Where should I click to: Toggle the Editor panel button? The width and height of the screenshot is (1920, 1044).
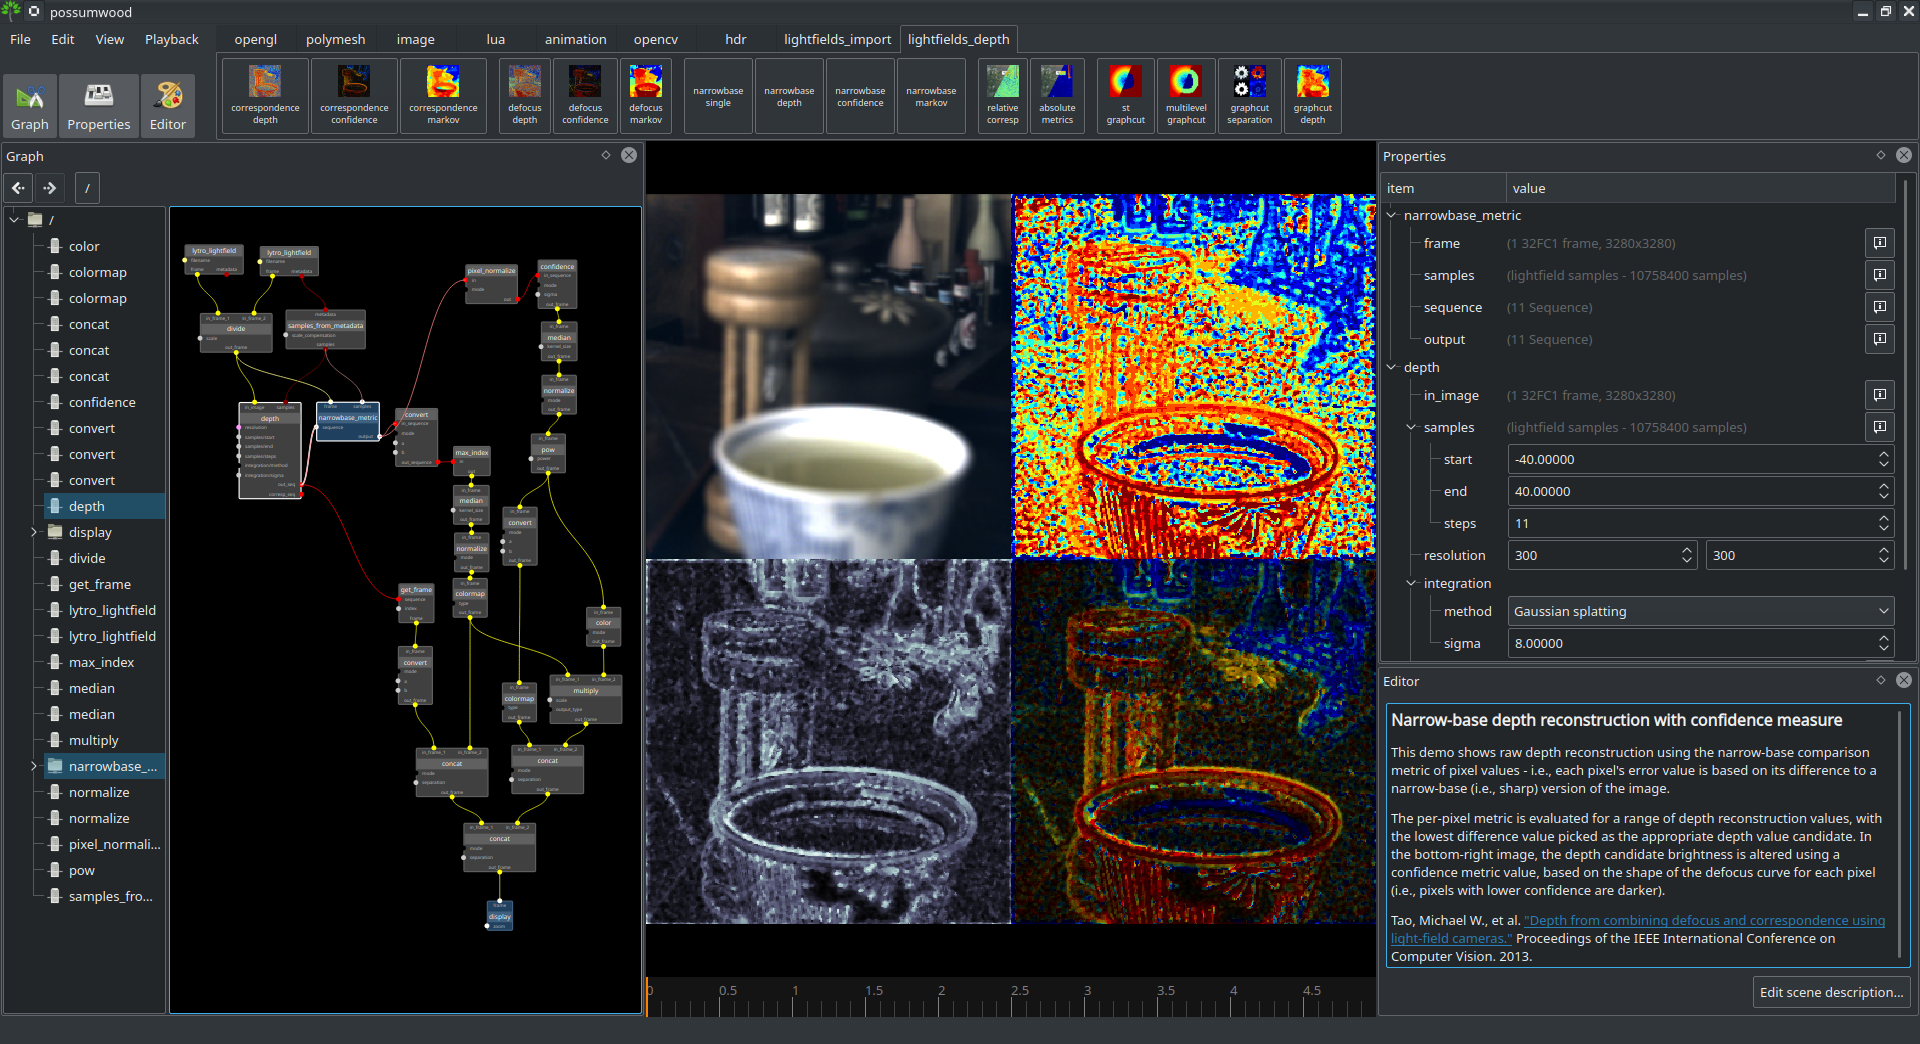click(x=168, y=105)
